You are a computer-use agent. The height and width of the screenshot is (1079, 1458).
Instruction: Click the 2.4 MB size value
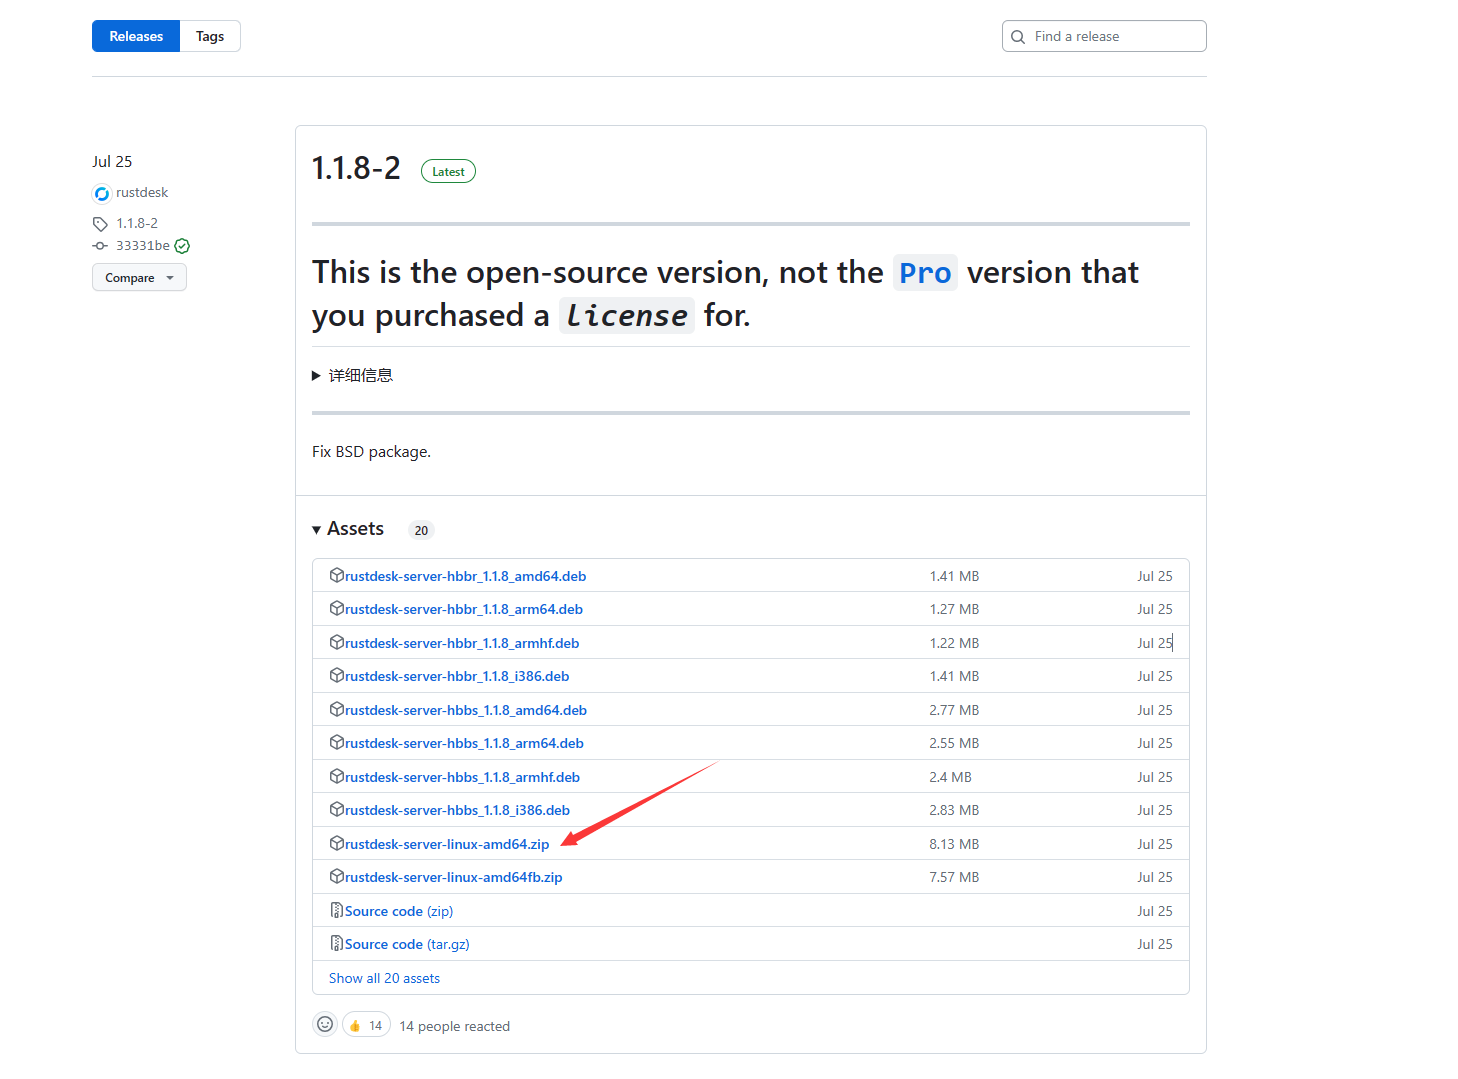tap(950, 777)
